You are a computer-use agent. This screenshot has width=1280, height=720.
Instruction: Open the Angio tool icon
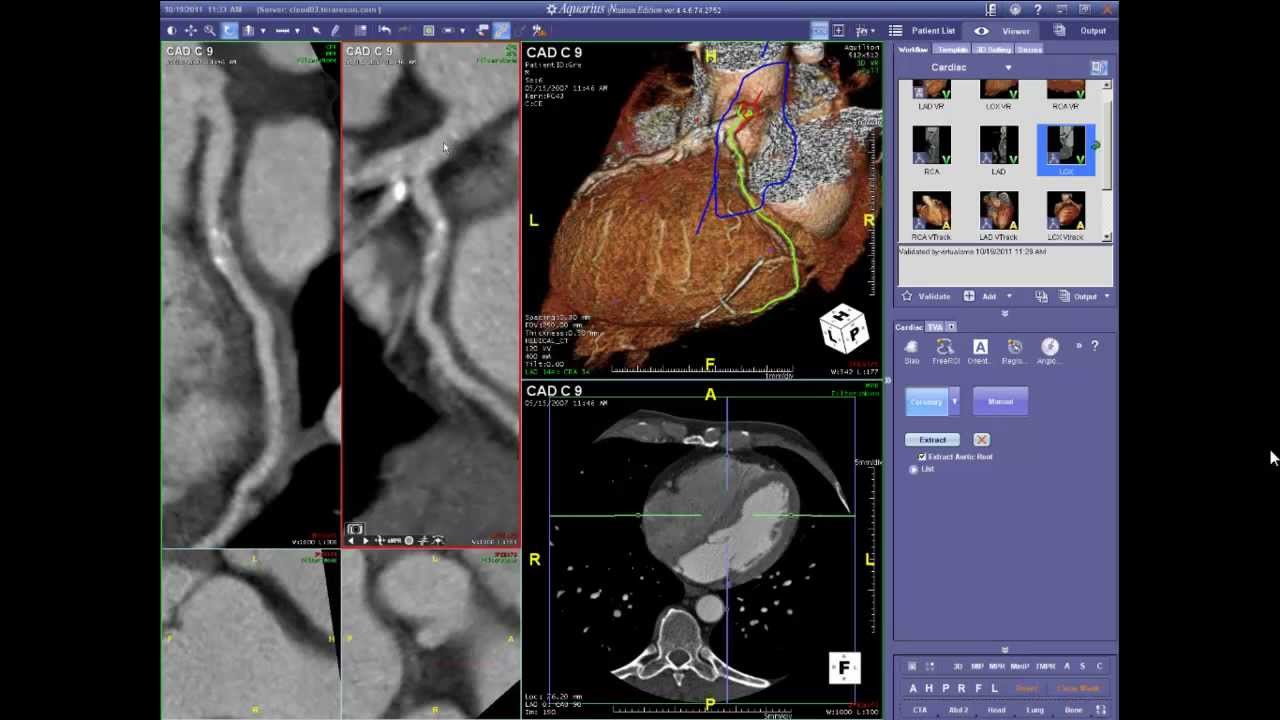pyautogui.click(x=1049, y=351)
